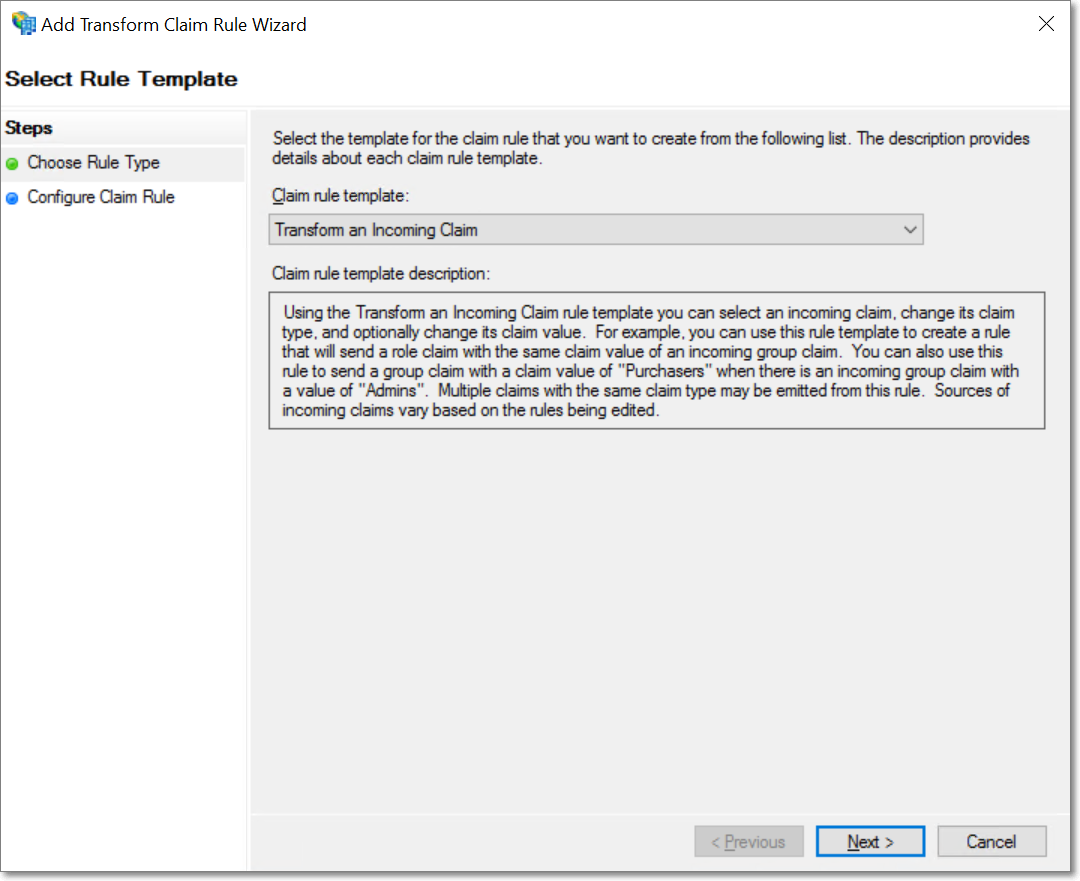Click the blue bullet beside Configure Claim Rule
The width and height of the screenshot is (1080, 881).
(12, 198)
